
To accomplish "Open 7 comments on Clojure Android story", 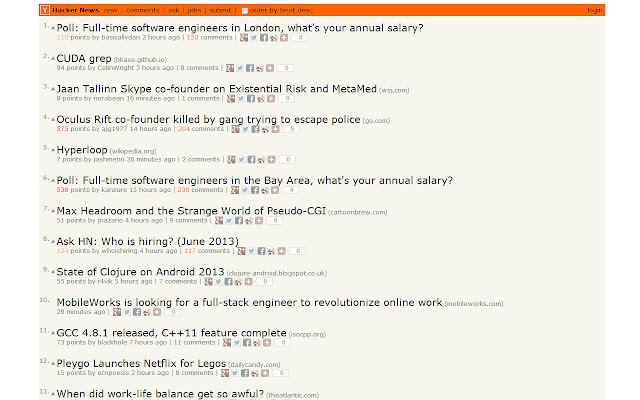I will [x=178, y=281].
